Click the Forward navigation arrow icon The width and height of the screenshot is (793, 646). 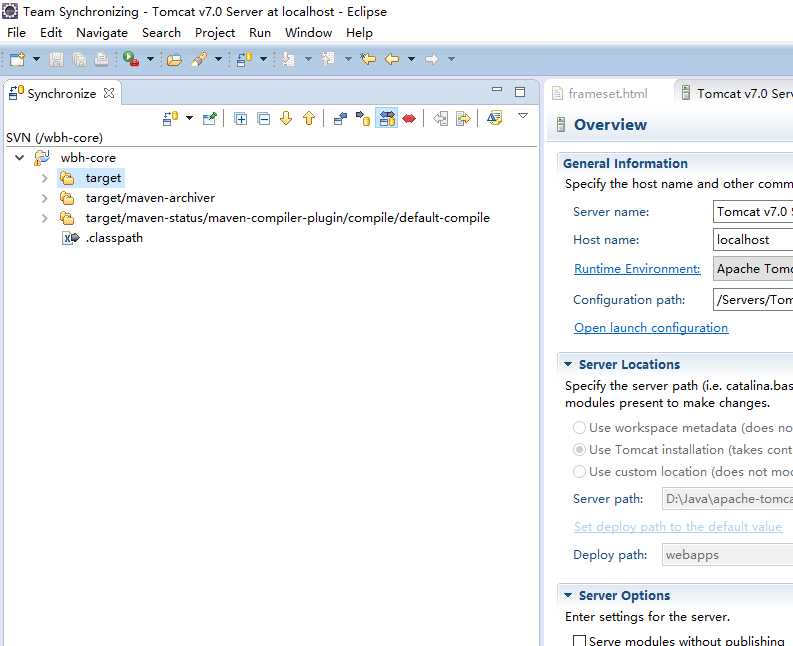431,59
